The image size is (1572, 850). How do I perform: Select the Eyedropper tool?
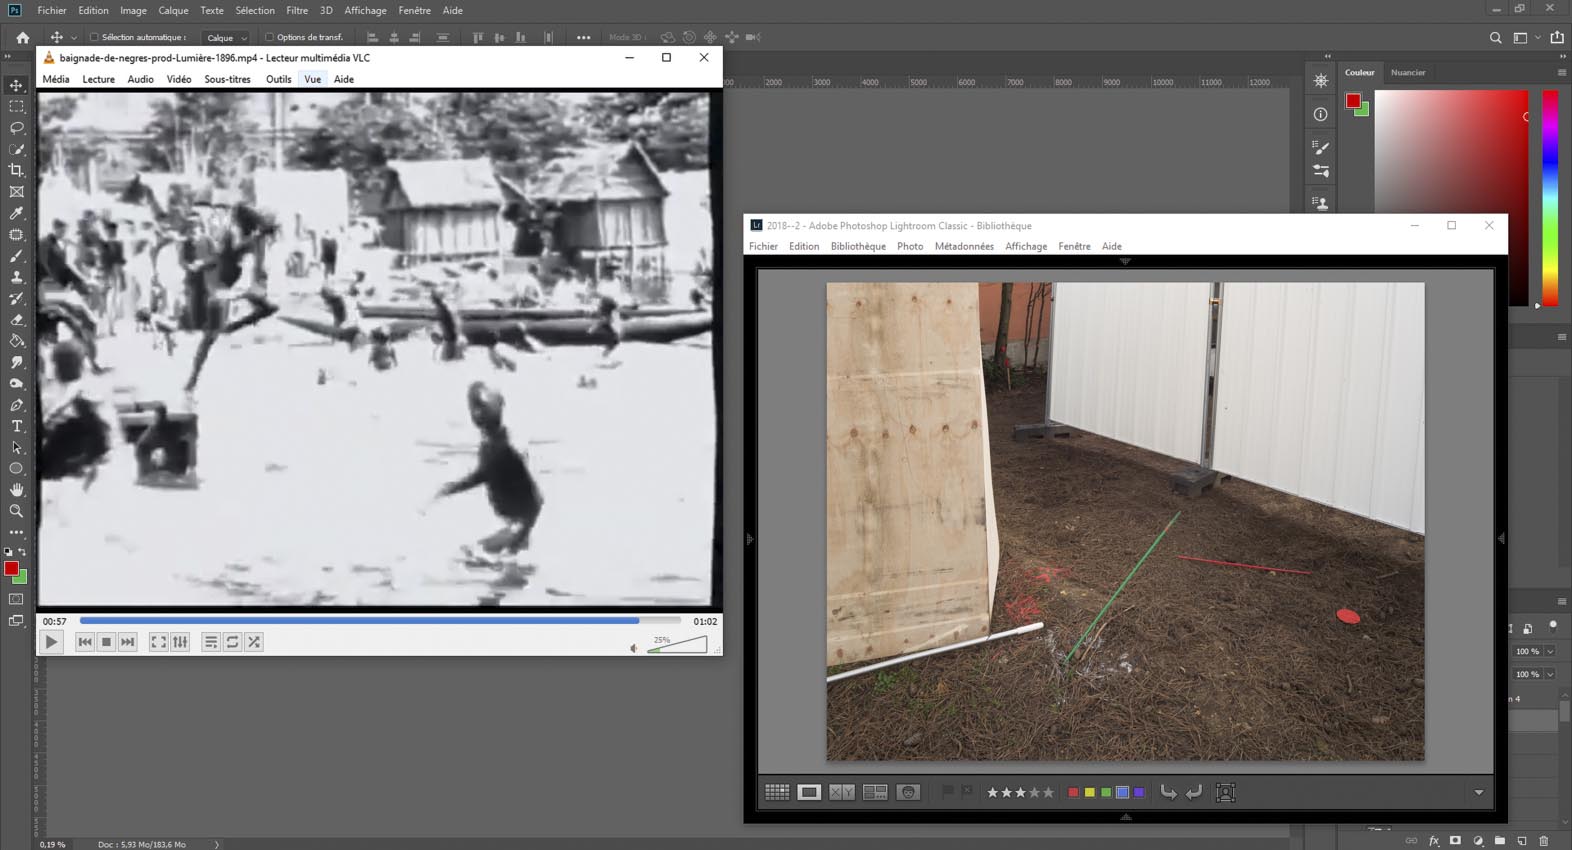pyautogui.click(x=16, y=213)
